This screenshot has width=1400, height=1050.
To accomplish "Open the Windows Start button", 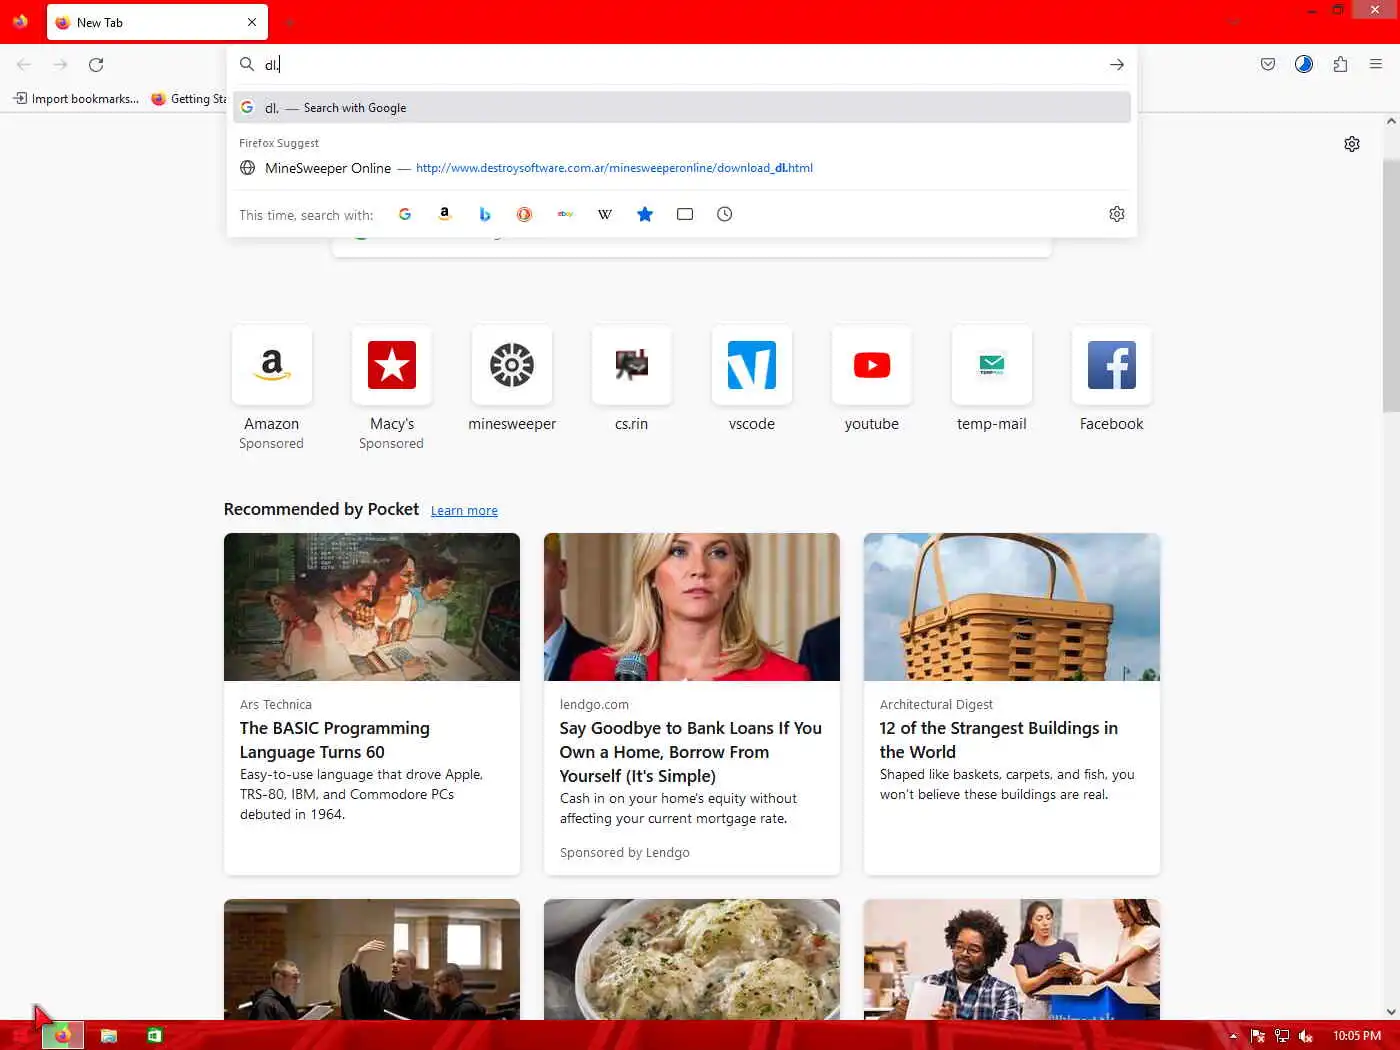I will click(20, 1035).
